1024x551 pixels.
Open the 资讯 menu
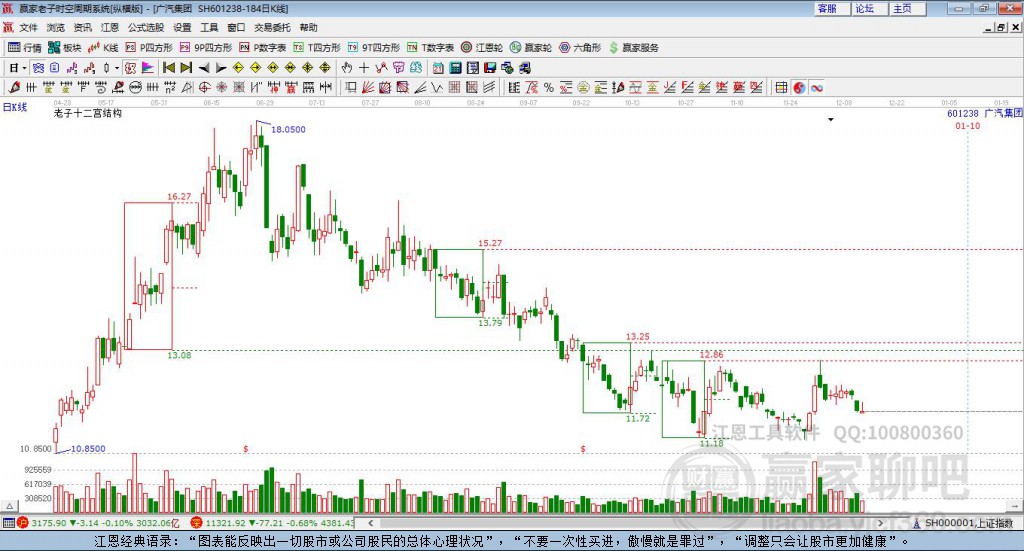(x=82, y=27)
